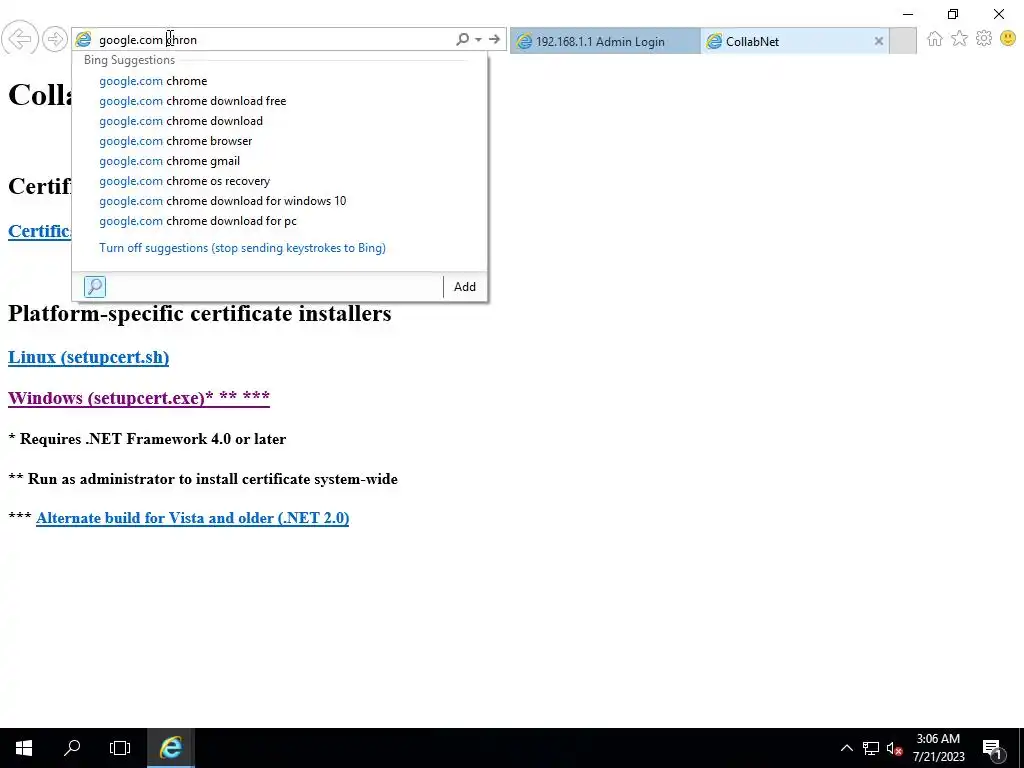Expand the address bar search dropdown arrow
Image resolution: width=1024 pixels, height=768 pixels.
point(478,40)
